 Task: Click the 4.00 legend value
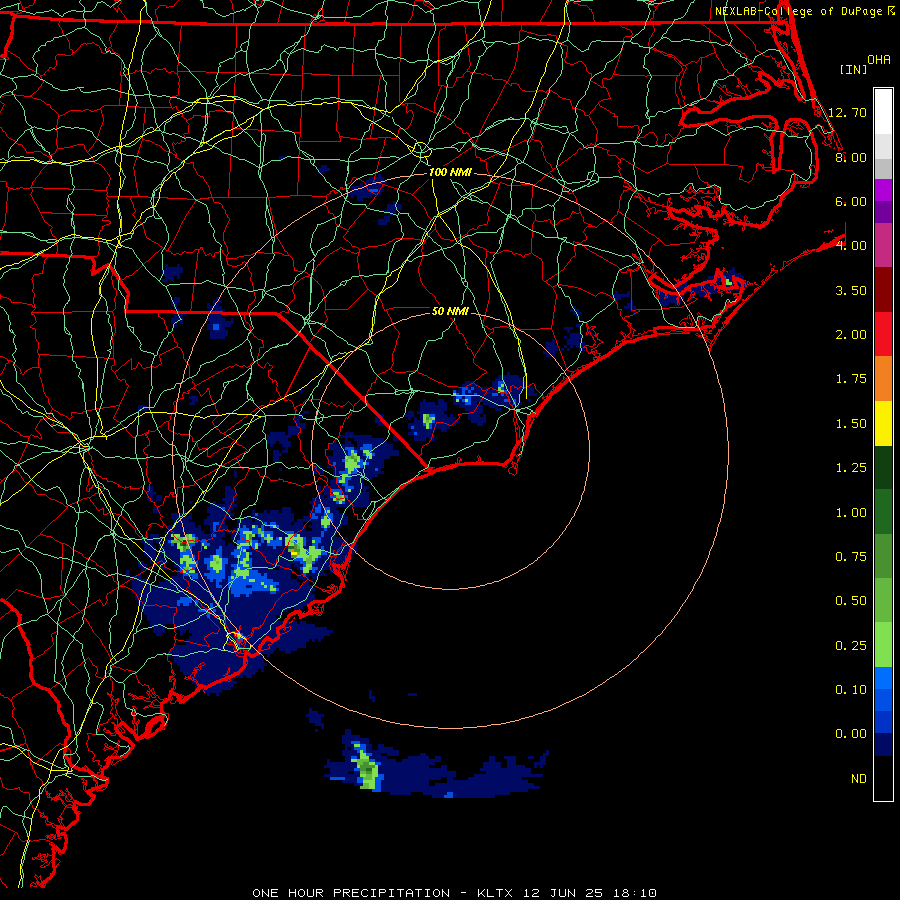[x=851, y=246]
